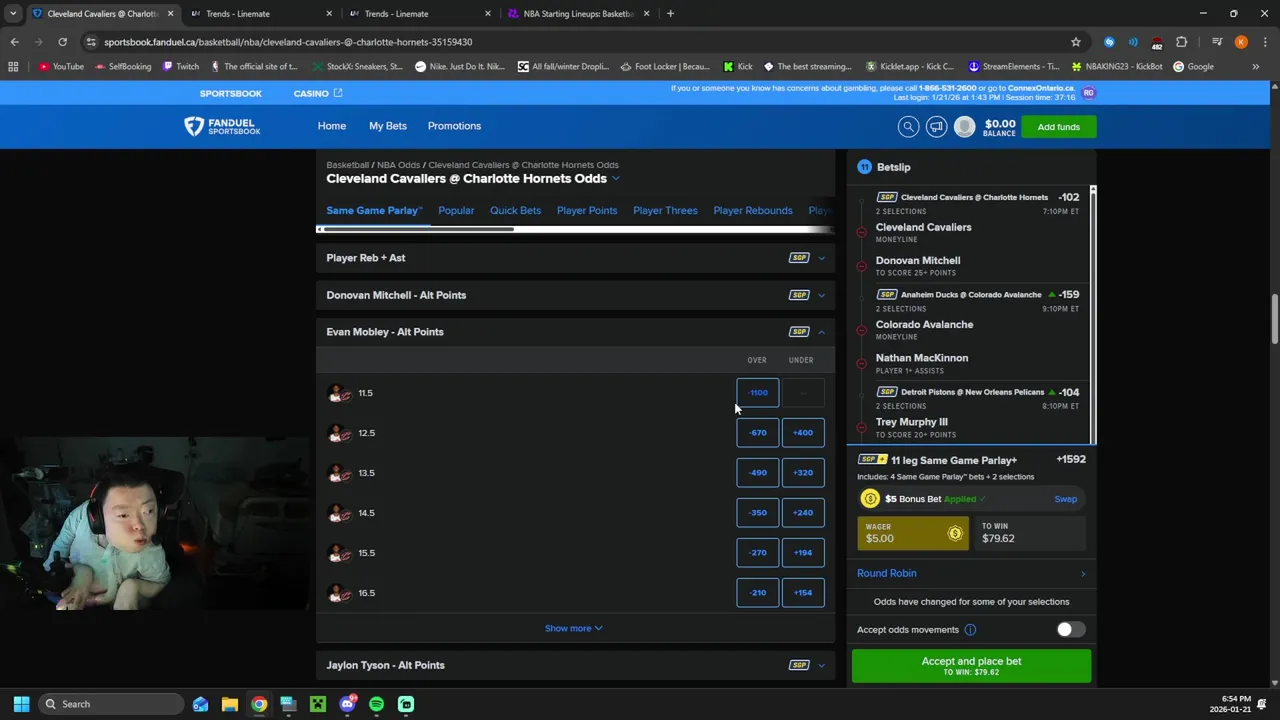Remove Trey Murphy III leg from betslip

click(x=861, y=428)
